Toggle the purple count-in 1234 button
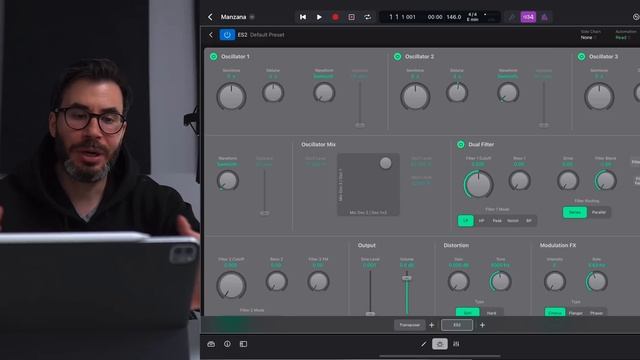The image size is (640, 360). pyautogui.click(x=528, y=17)
